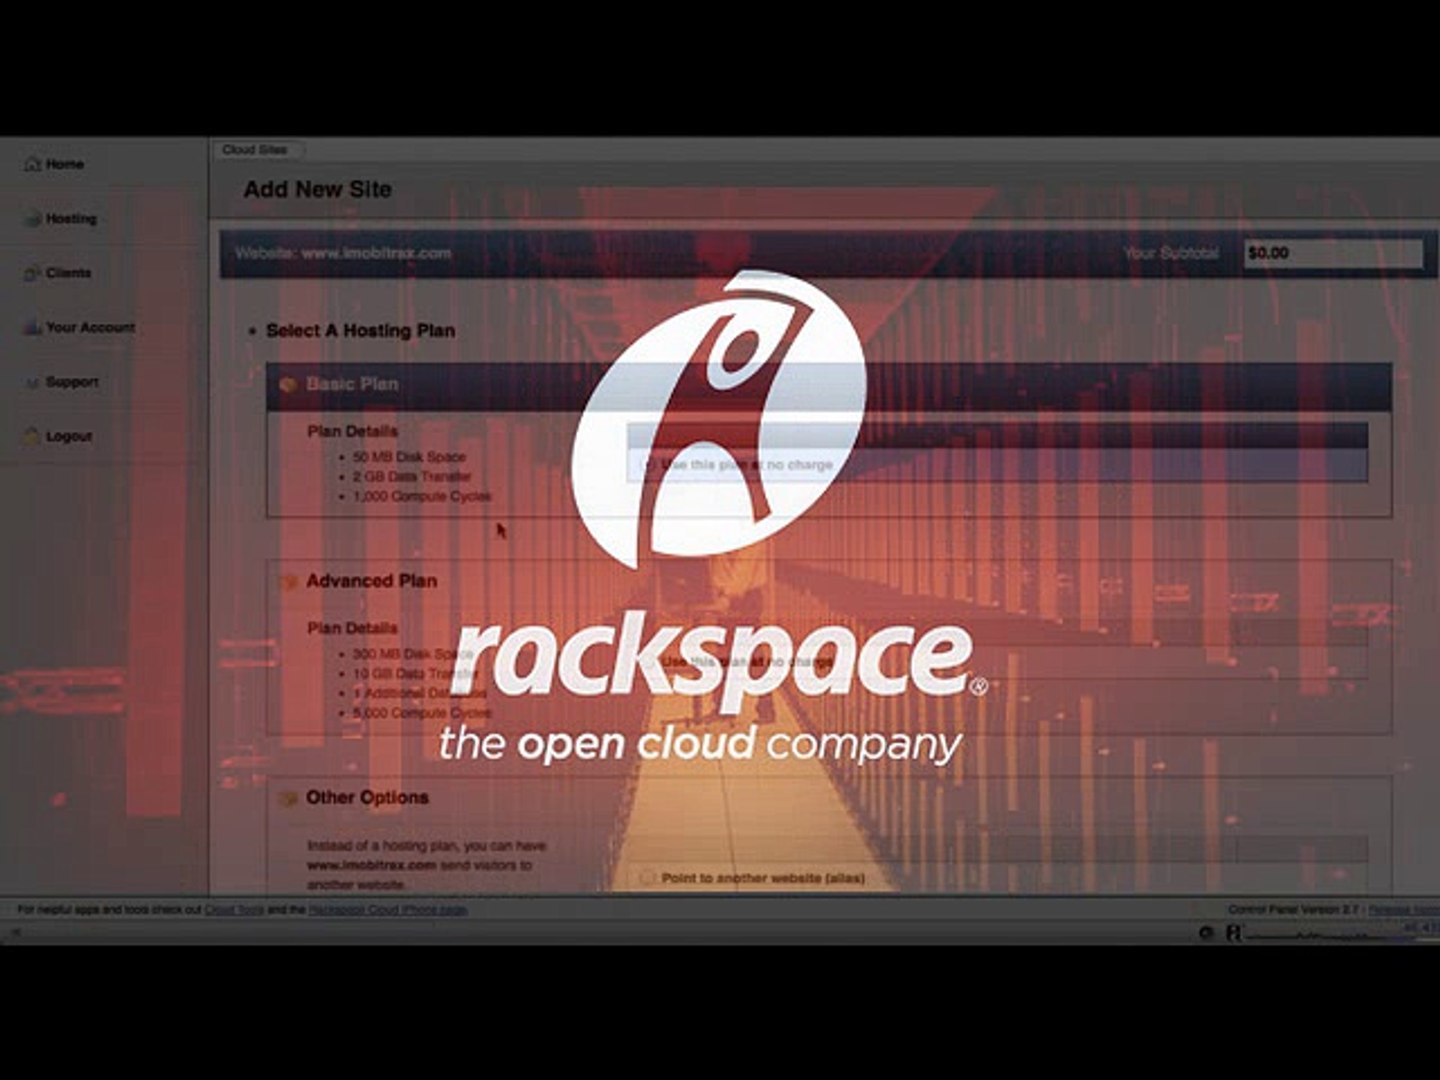The width and height of the screenshot is (1440, 1080).
Task: Click the Control Panel Version text
Action: (x=1294, y=910)
